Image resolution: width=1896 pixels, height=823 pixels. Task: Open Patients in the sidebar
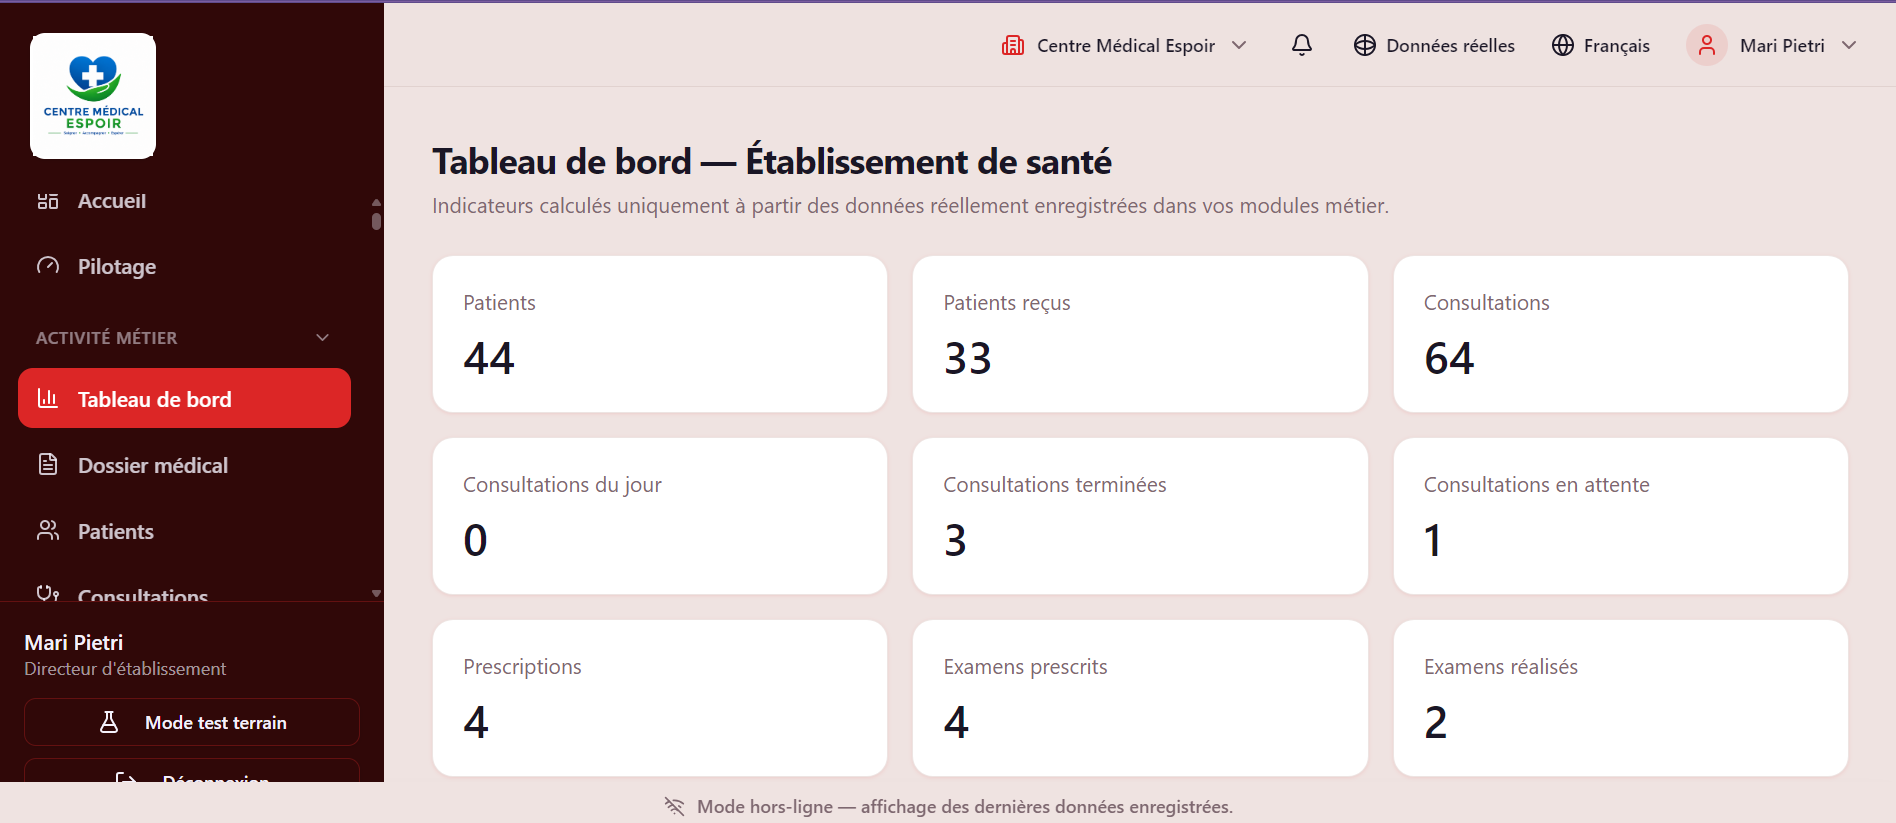184,531
